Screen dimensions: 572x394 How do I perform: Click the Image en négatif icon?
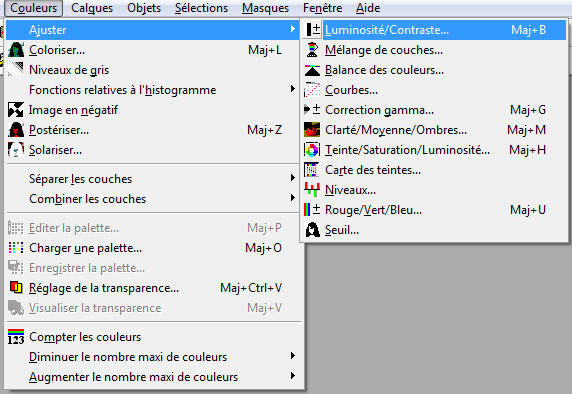click(x=16, y=110)
